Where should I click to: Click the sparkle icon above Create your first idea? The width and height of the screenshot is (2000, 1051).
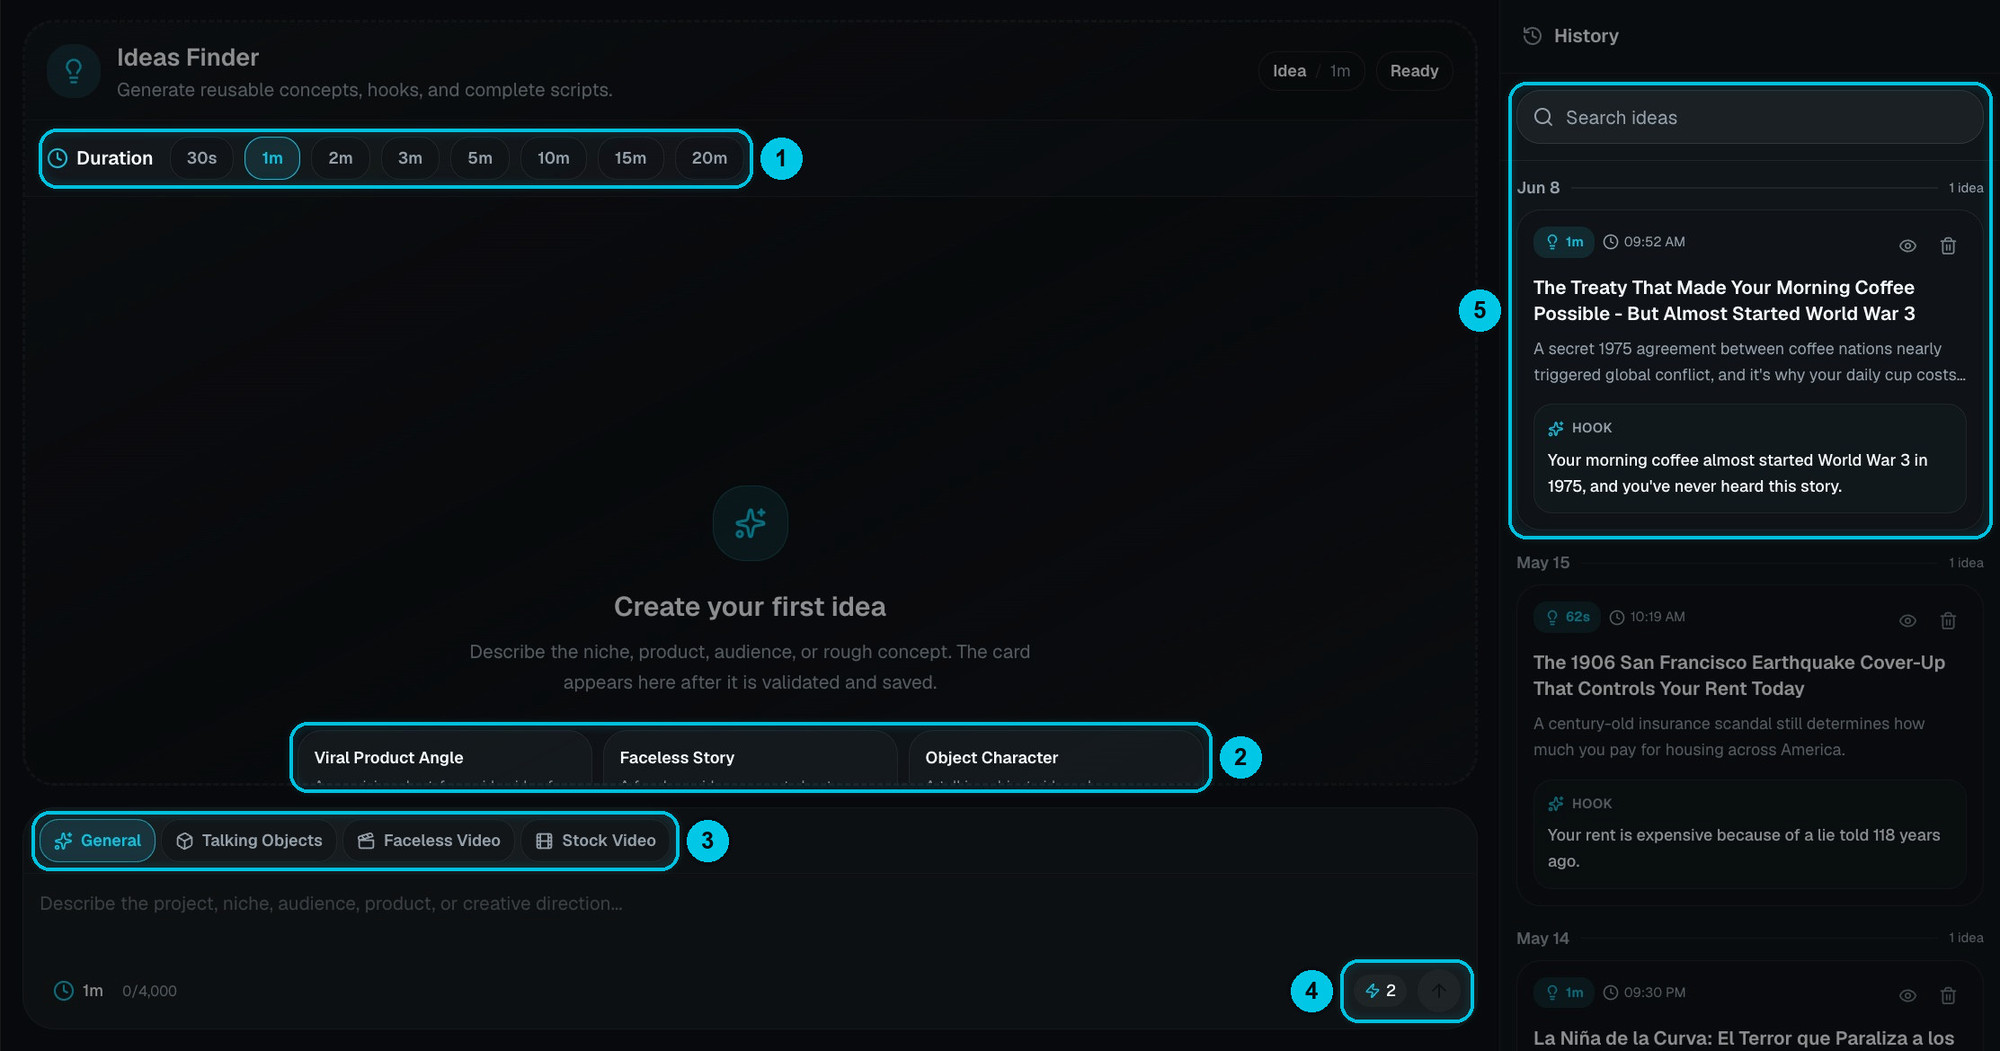(x=750, y=523)
